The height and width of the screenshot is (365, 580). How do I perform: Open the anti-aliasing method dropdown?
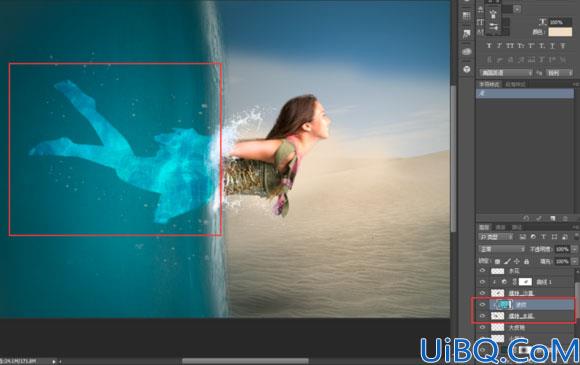559,72
